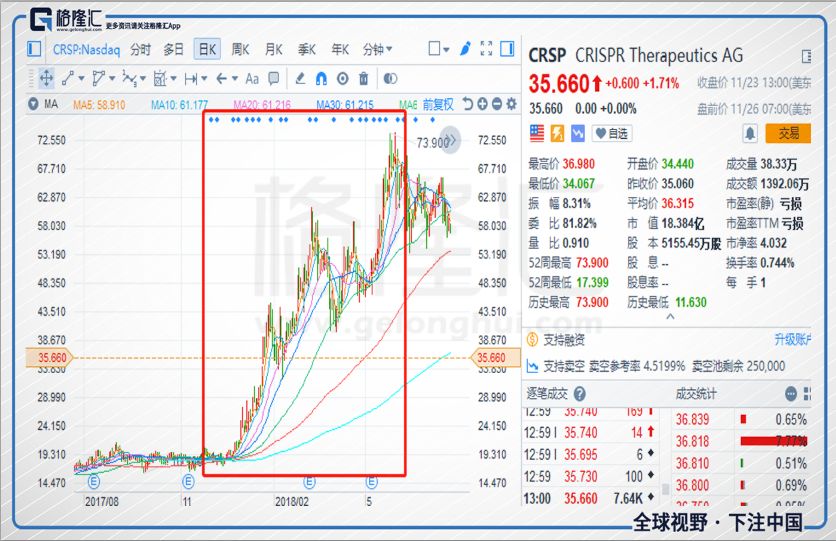Click the E earnings marker above 11
This screenshot has width=836, height=541.
coord(188,482)
